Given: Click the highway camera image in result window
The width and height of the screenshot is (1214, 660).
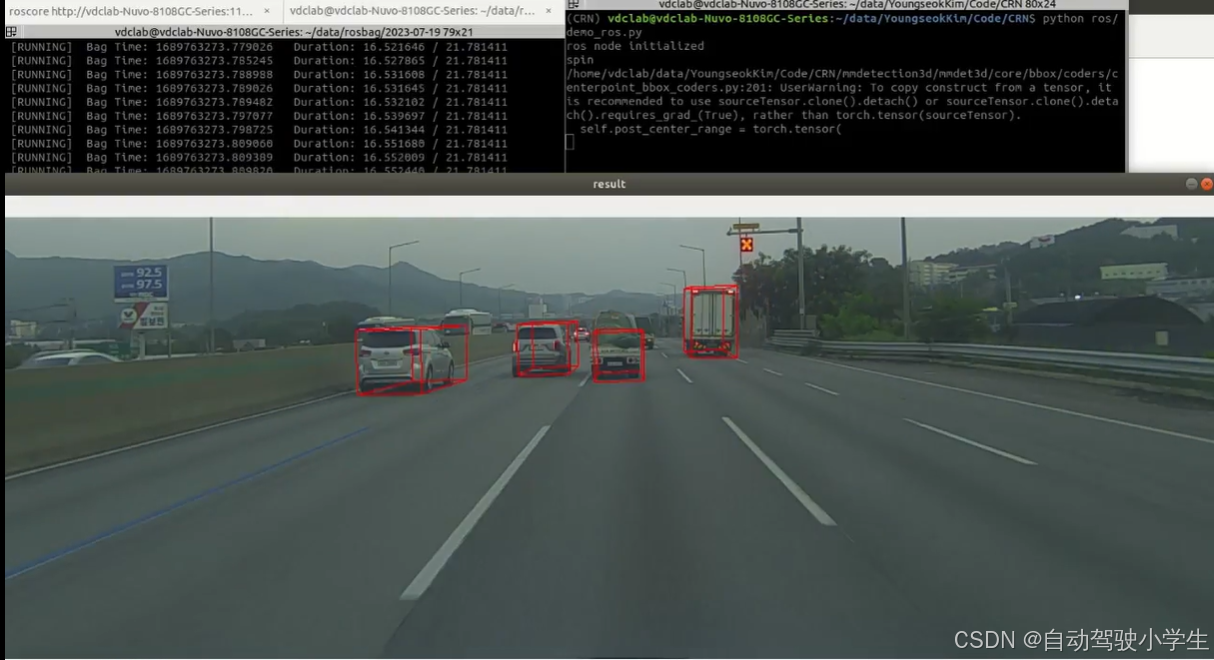Looking at the screenshot, I should pyautogui.click(x=609, y=438).
